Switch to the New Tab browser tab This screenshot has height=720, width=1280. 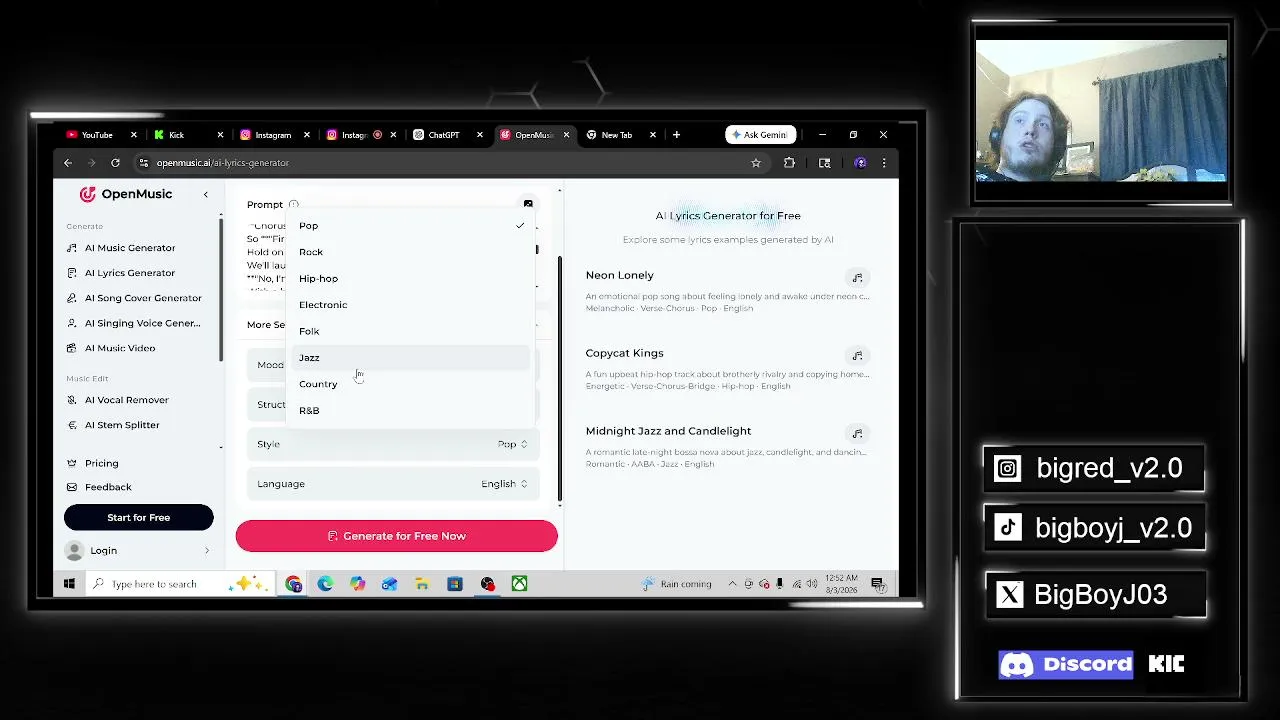(617, 135)
